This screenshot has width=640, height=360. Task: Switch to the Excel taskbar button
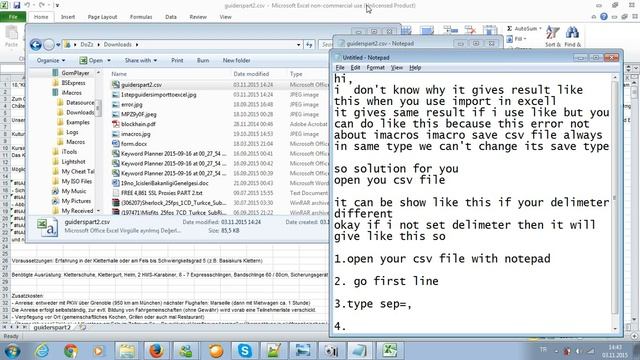(390, 351)
